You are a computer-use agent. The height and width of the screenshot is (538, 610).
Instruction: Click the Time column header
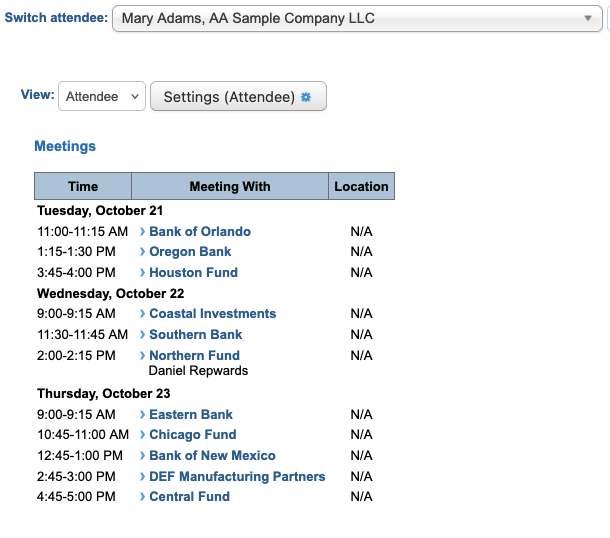[x=83, y=186]
